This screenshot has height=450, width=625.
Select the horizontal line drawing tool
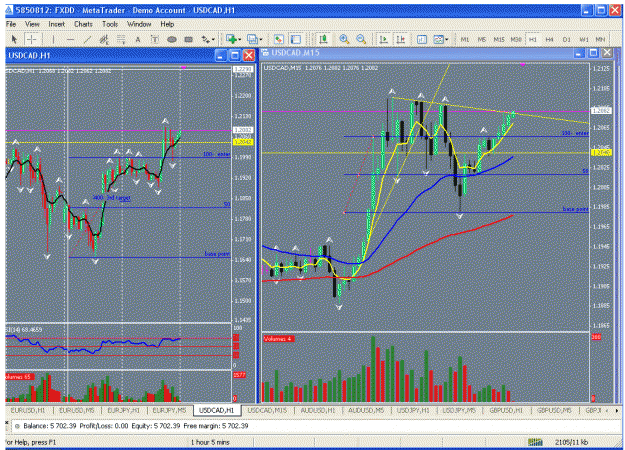pos(70,39)
